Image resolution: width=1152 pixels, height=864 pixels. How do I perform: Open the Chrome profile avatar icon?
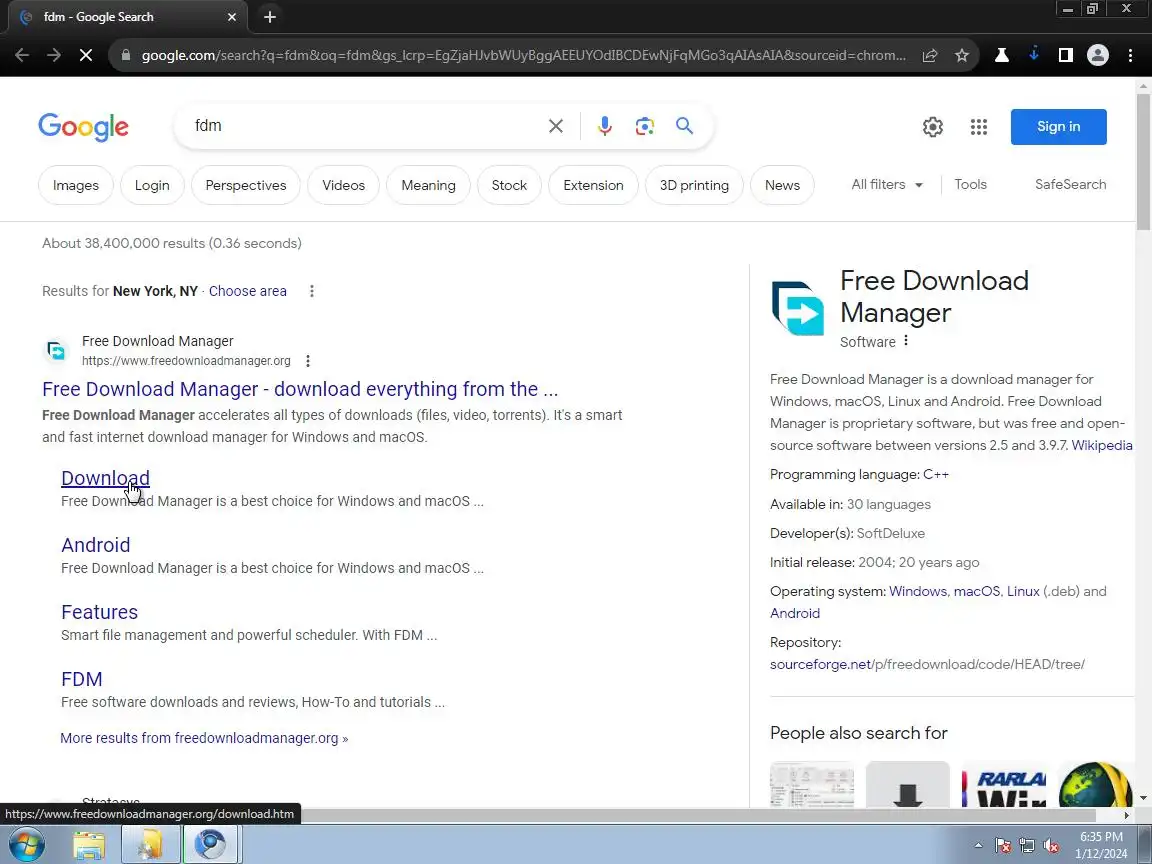click(x=1098, y=55)
